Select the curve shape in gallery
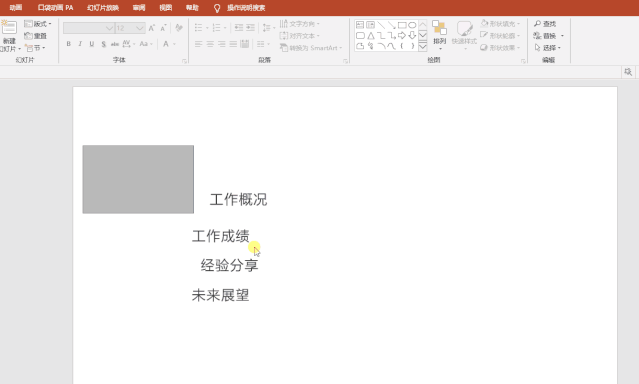This screenshot has width=639, height=384. [392, 46]
